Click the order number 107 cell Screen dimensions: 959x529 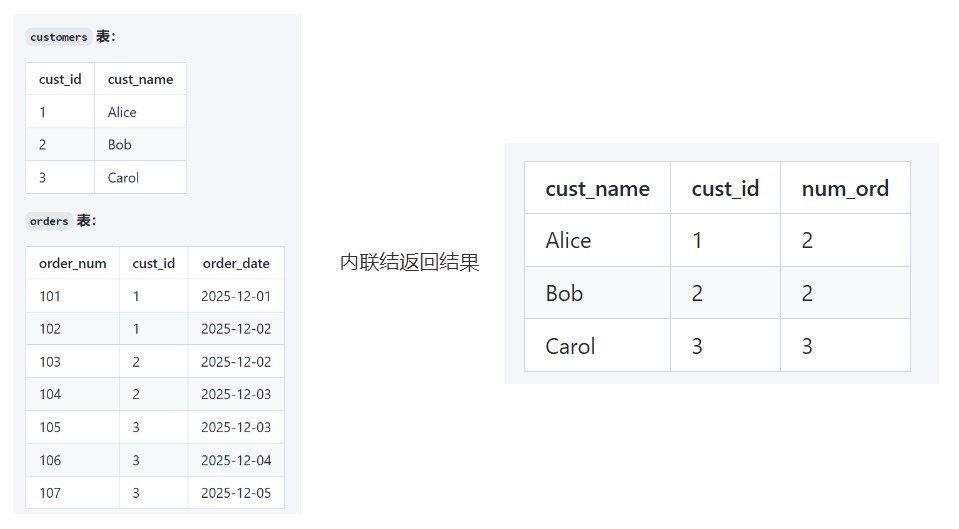click(x=50, y=492)
